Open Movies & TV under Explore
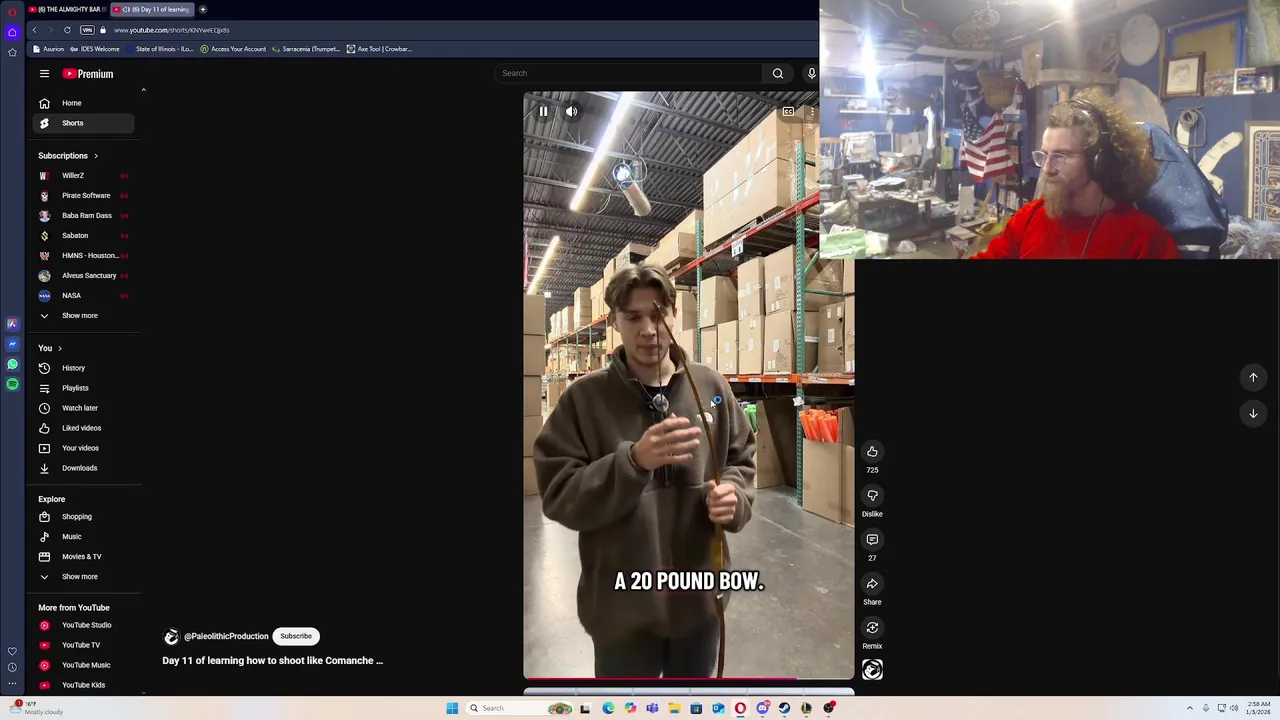Viewport: 1280px width, 720px height. [x=84, y=557]
